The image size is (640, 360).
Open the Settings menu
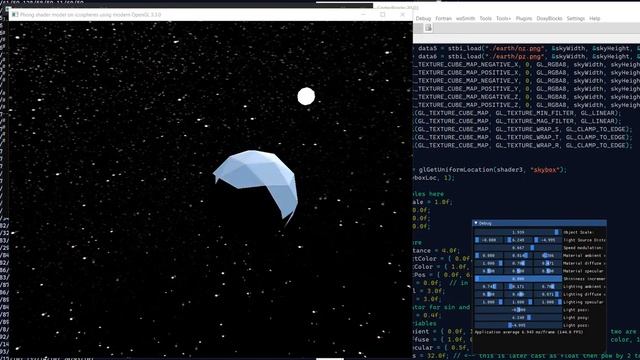pyautogui.click(x=576, y=19)
